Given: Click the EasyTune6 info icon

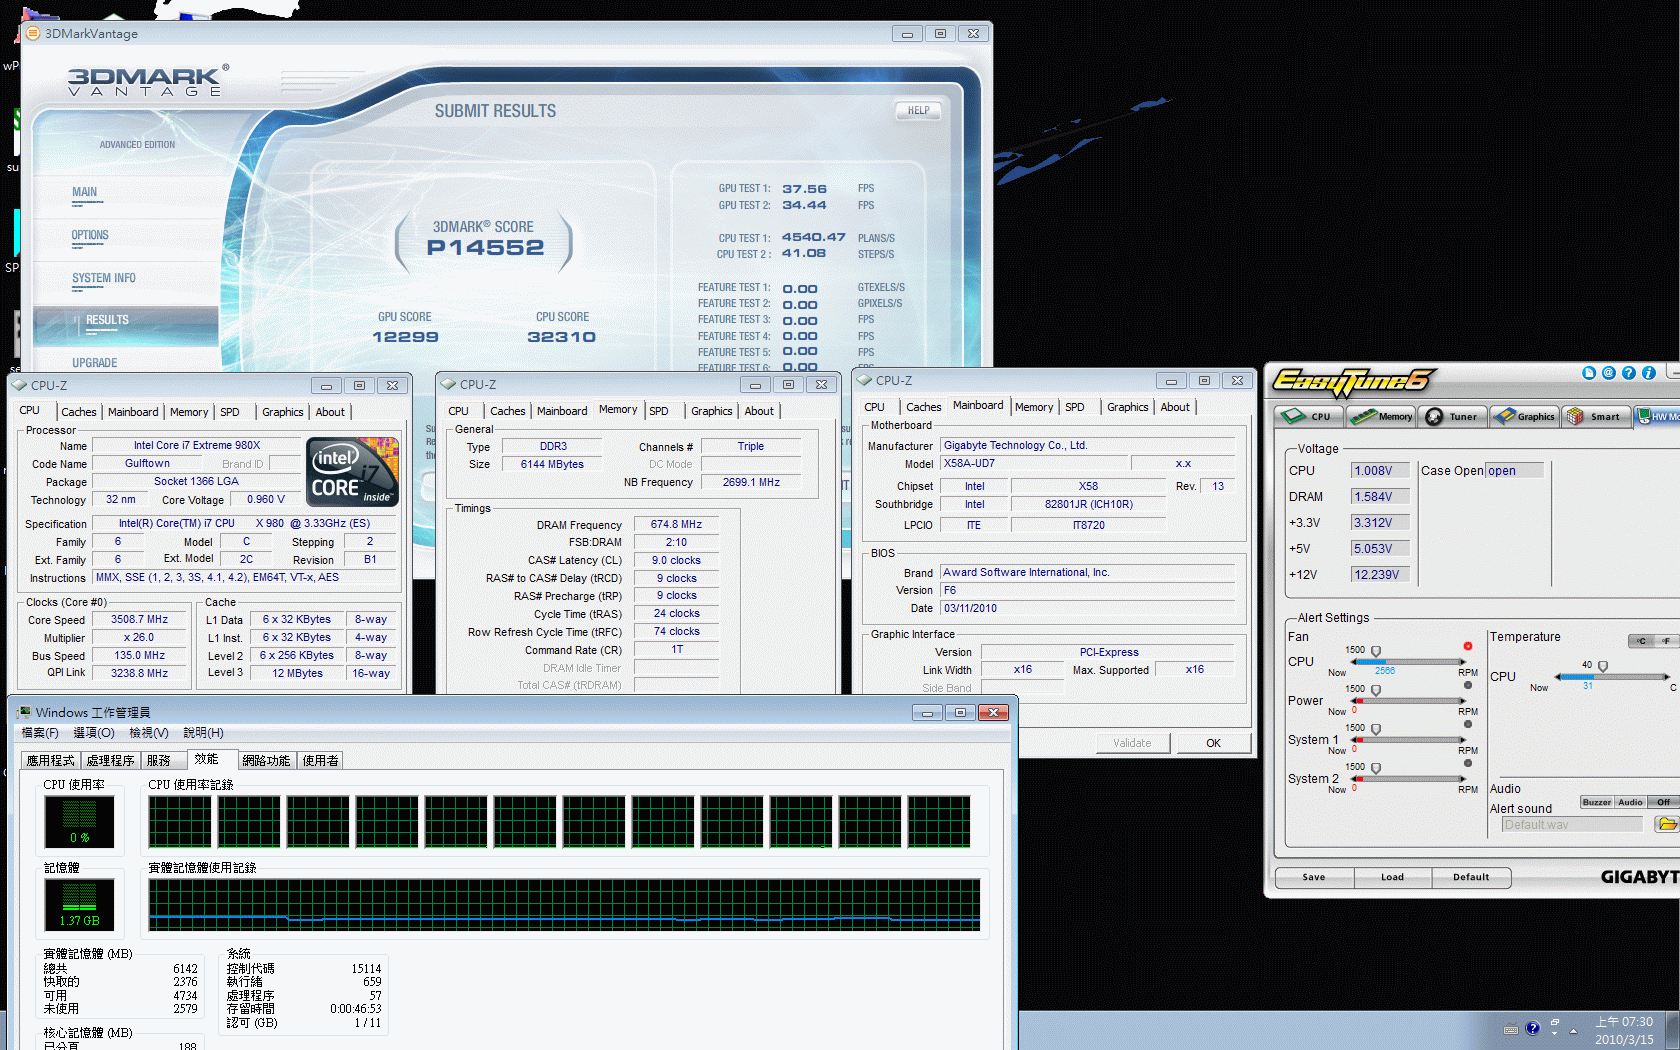Looking at the screenshot, I should [1649, 373].
